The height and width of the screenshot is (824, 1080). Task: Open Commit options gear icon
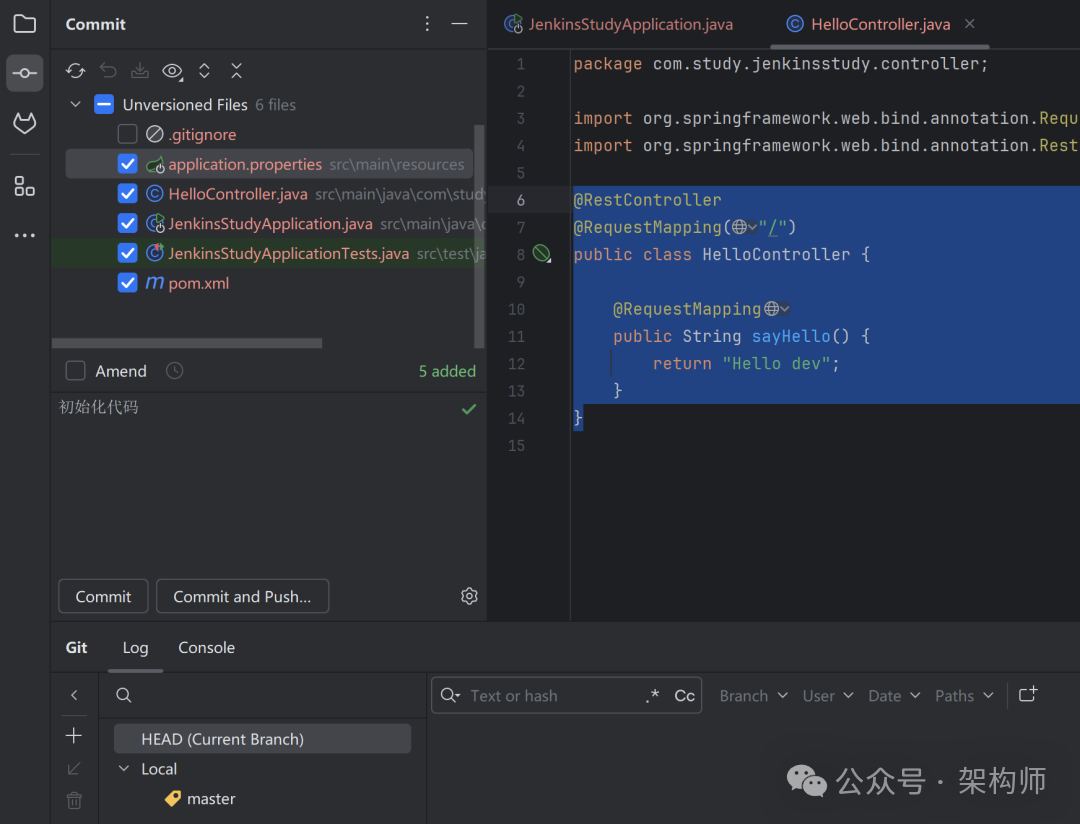point(469,596)
